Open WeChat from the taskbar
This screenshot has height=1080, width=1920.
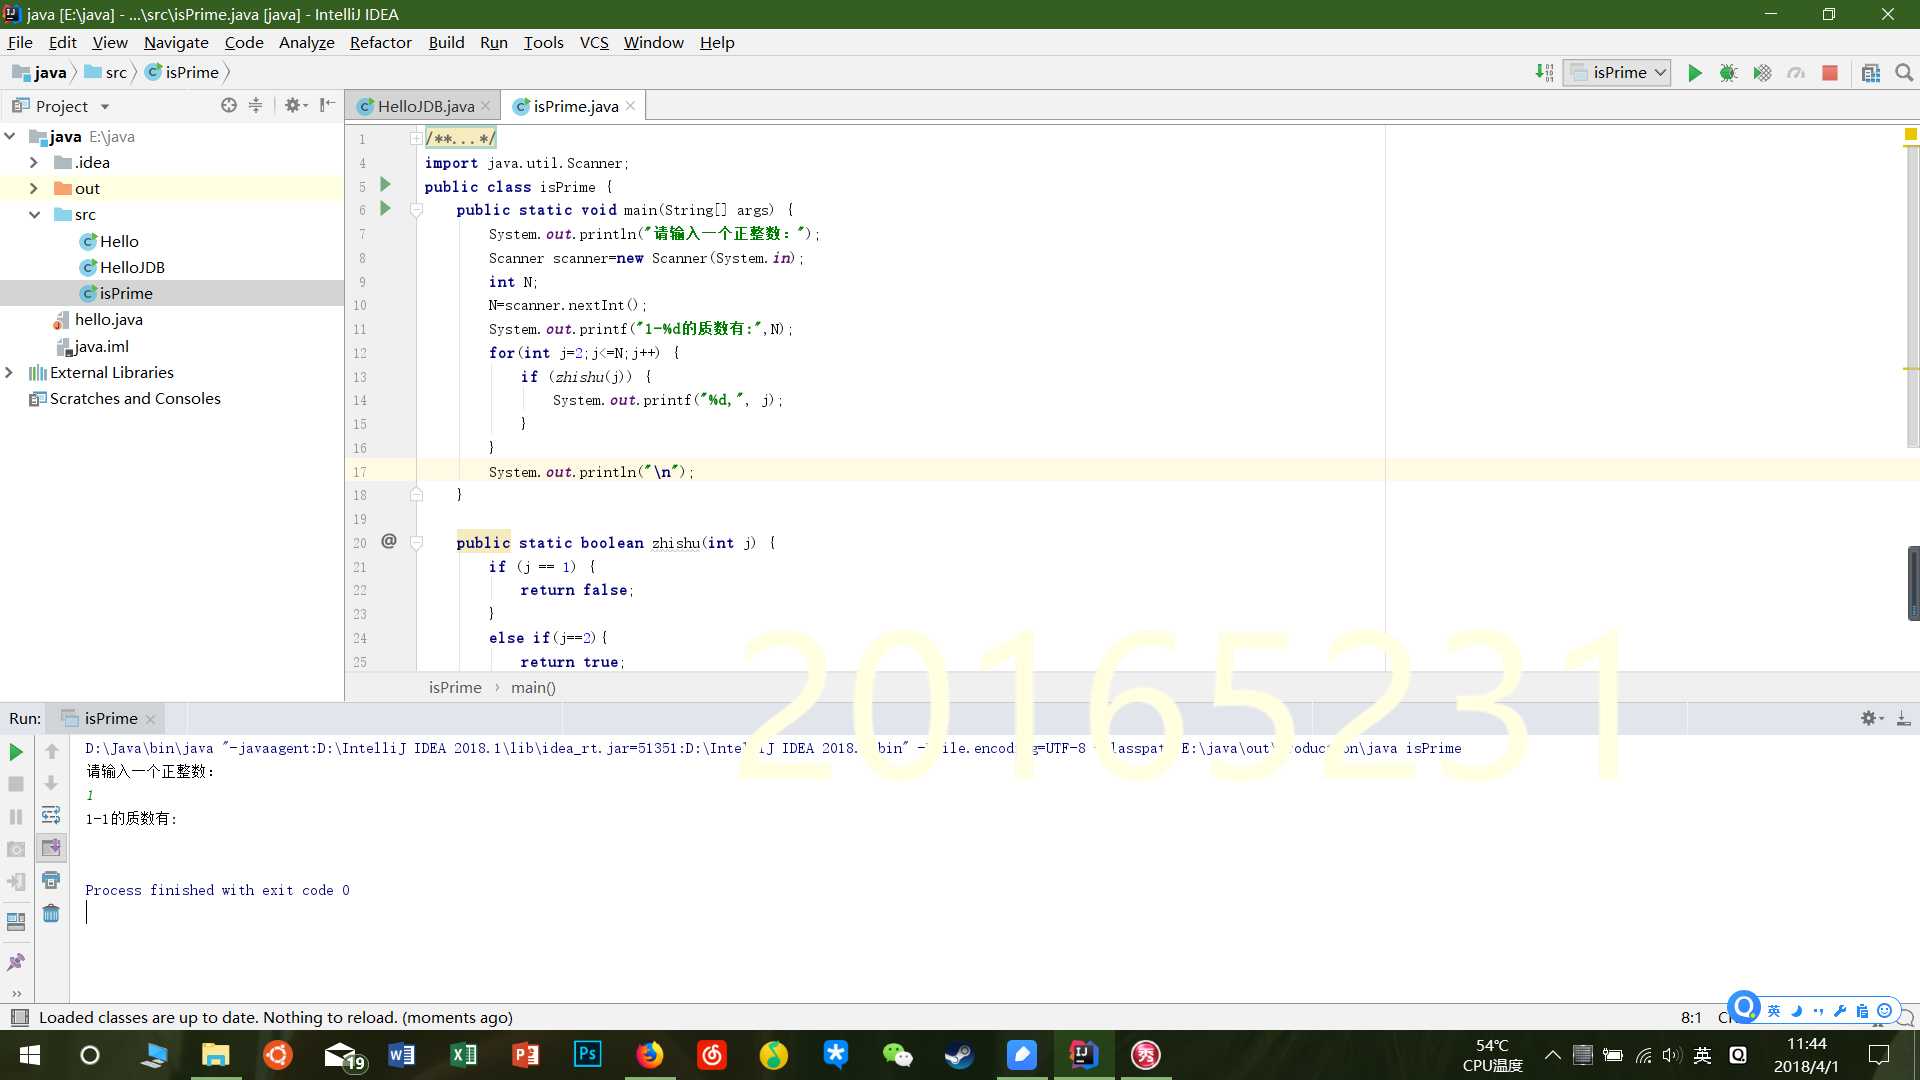[x=897, y=1055]
